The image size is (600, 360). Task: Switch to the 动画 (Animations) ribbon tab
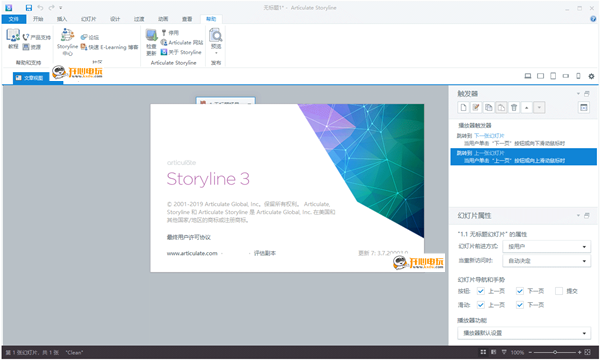tap(163, 19)
